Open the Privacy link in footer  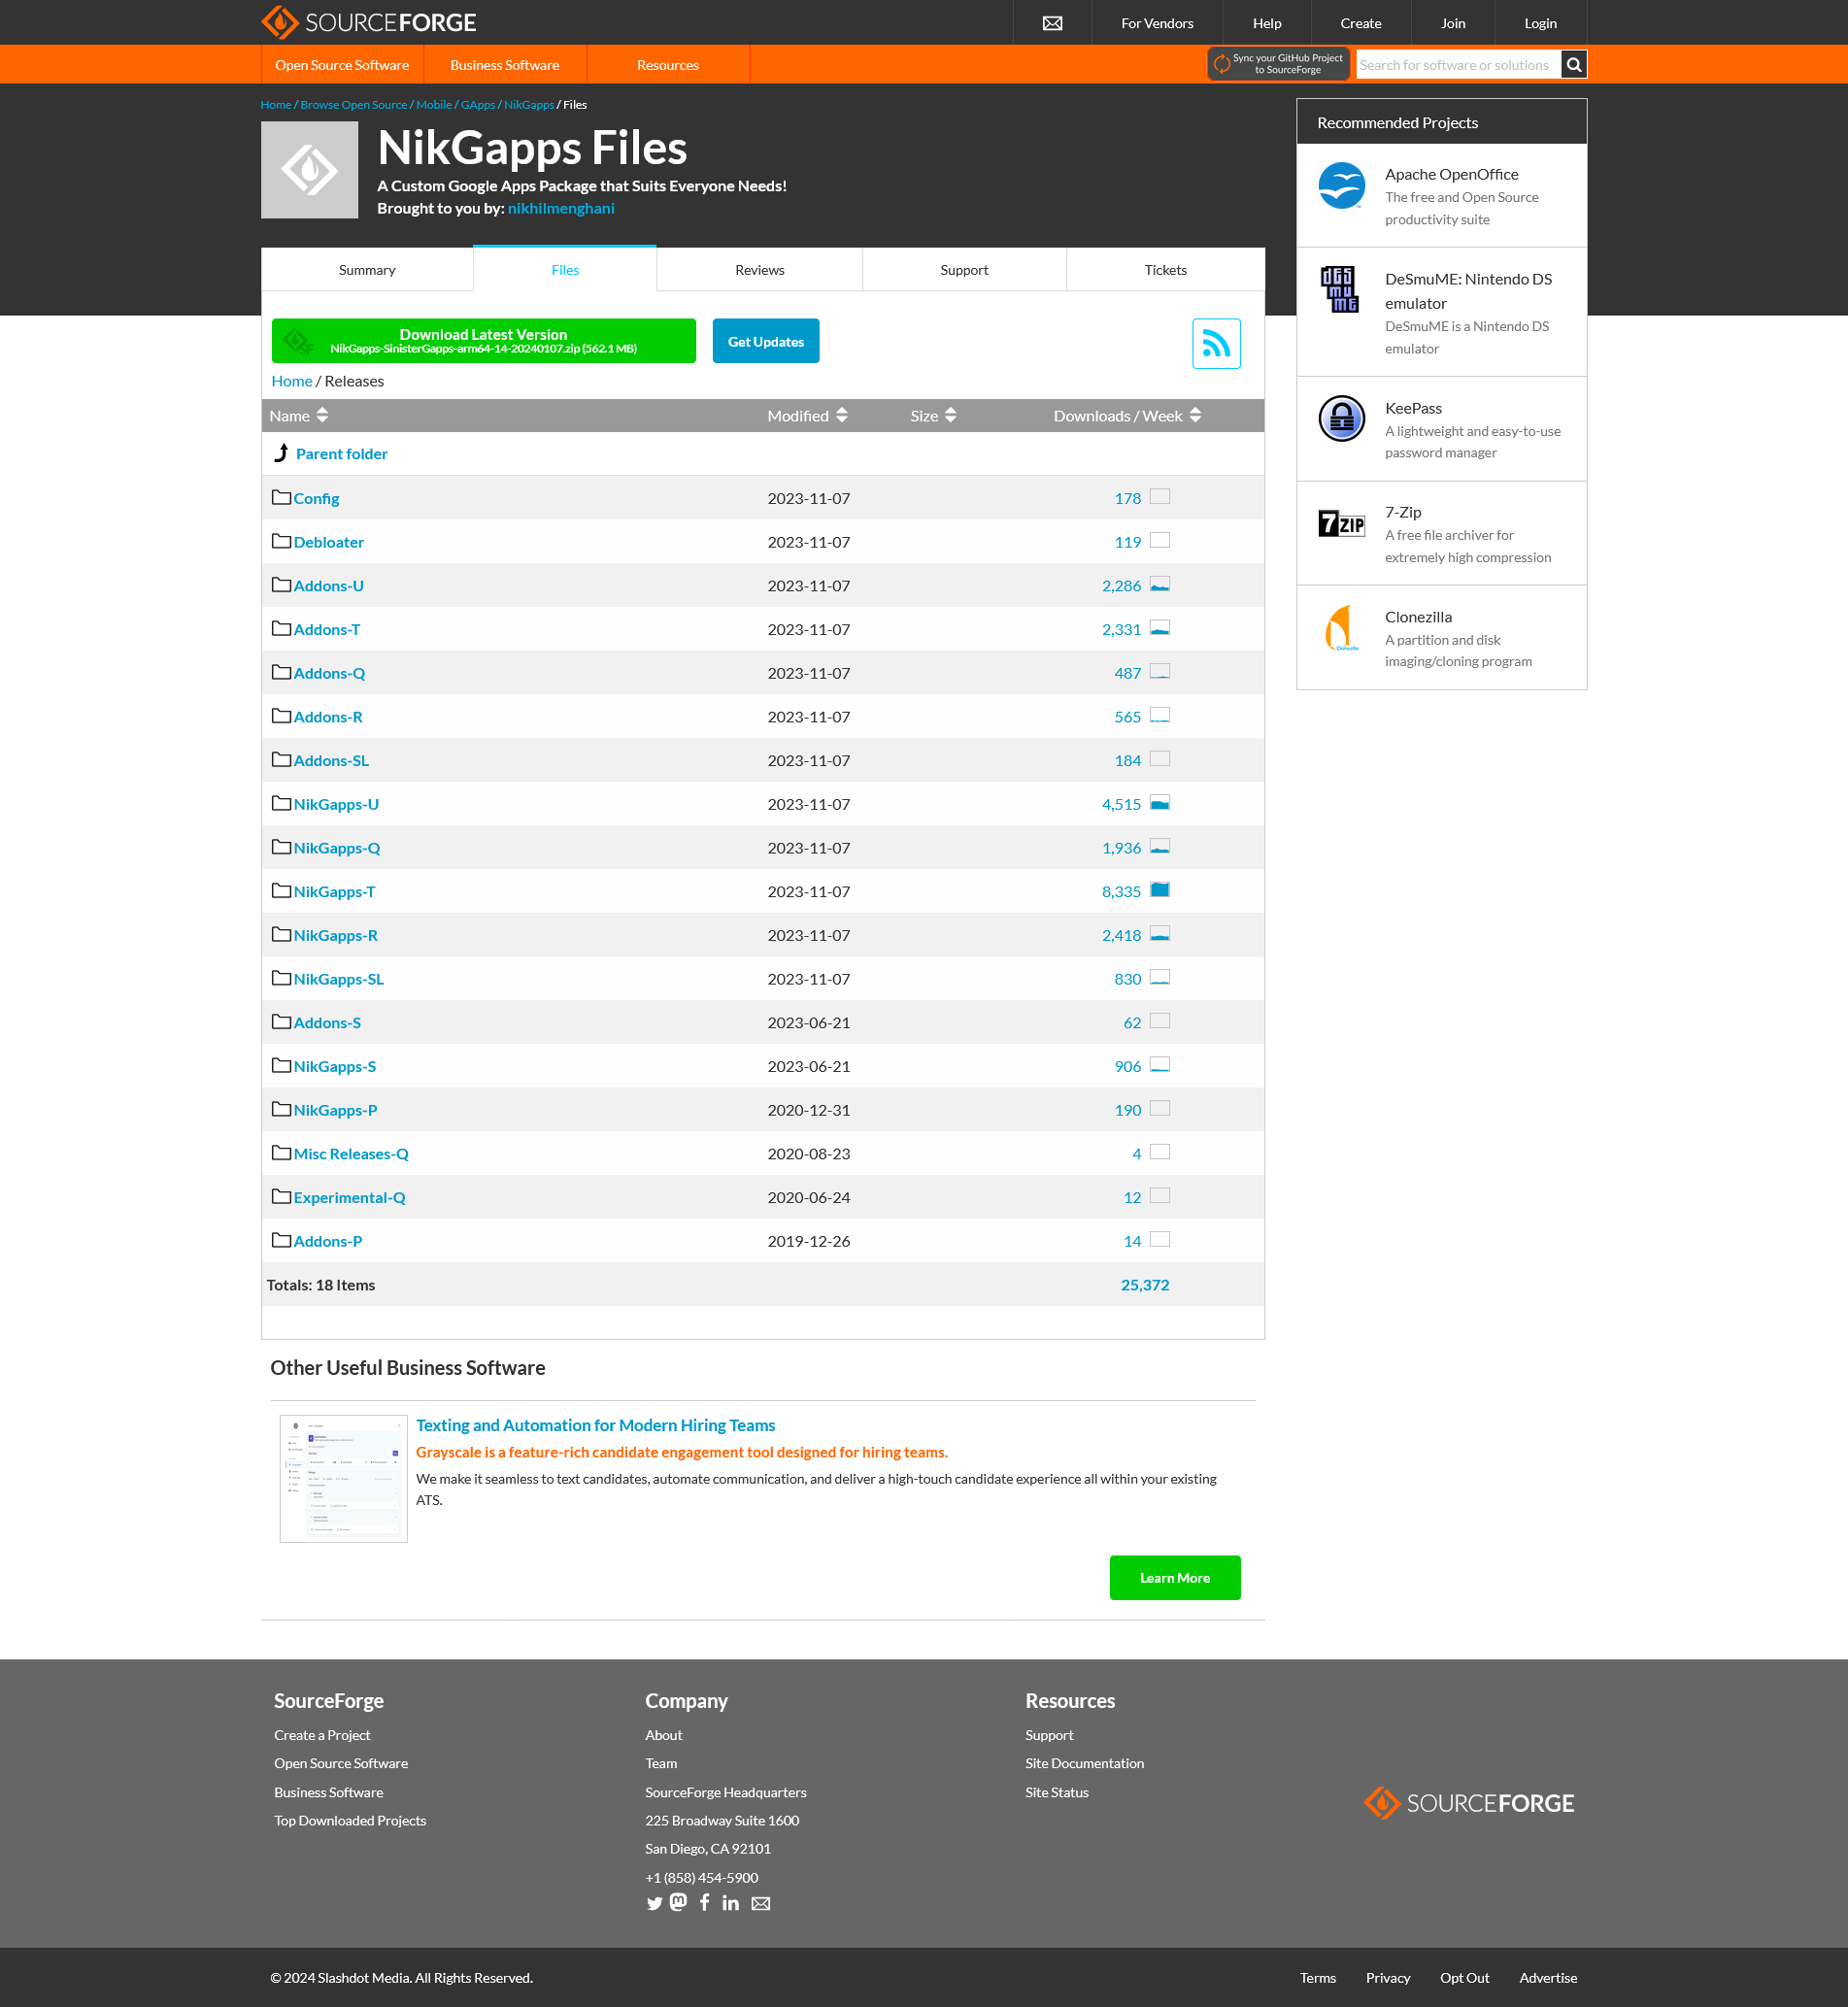[x=1388, y=1977]
